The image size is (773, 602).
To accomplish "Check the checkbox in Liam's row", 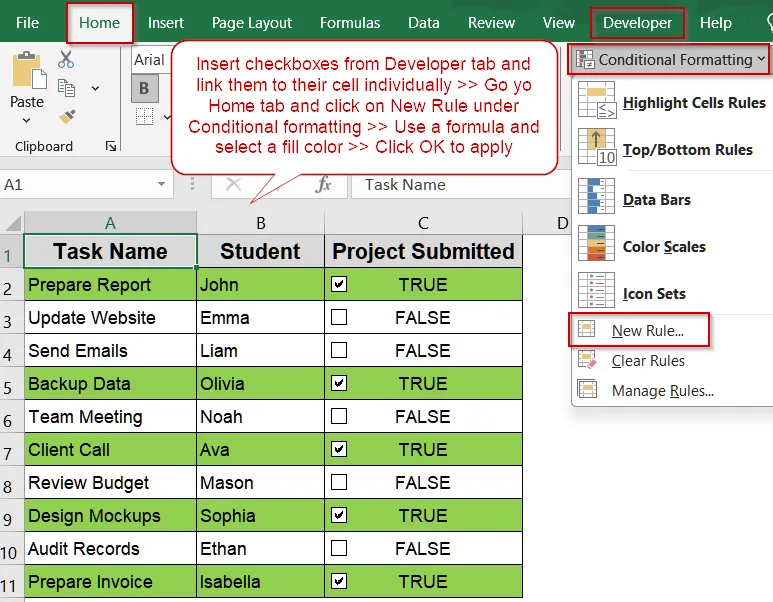I will coord(339,350).
